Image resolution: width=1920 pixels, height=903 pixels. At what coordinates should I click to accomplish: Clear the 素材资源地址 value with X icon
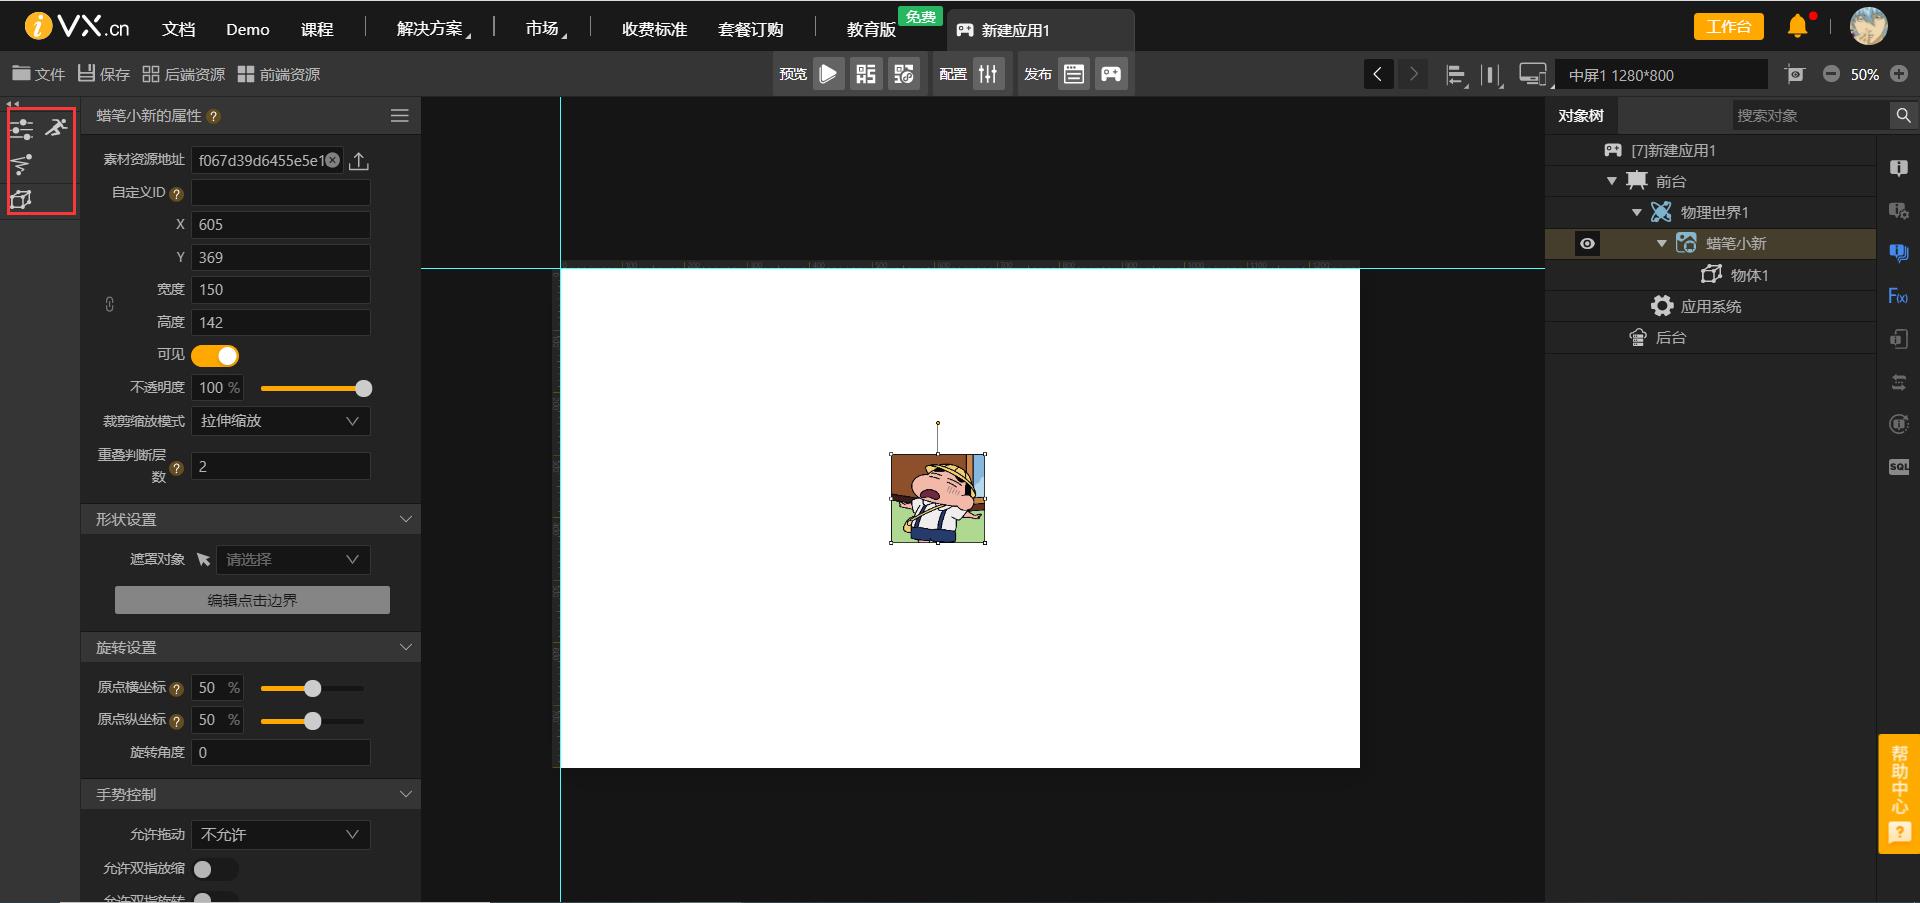click(x=333, y=160)
